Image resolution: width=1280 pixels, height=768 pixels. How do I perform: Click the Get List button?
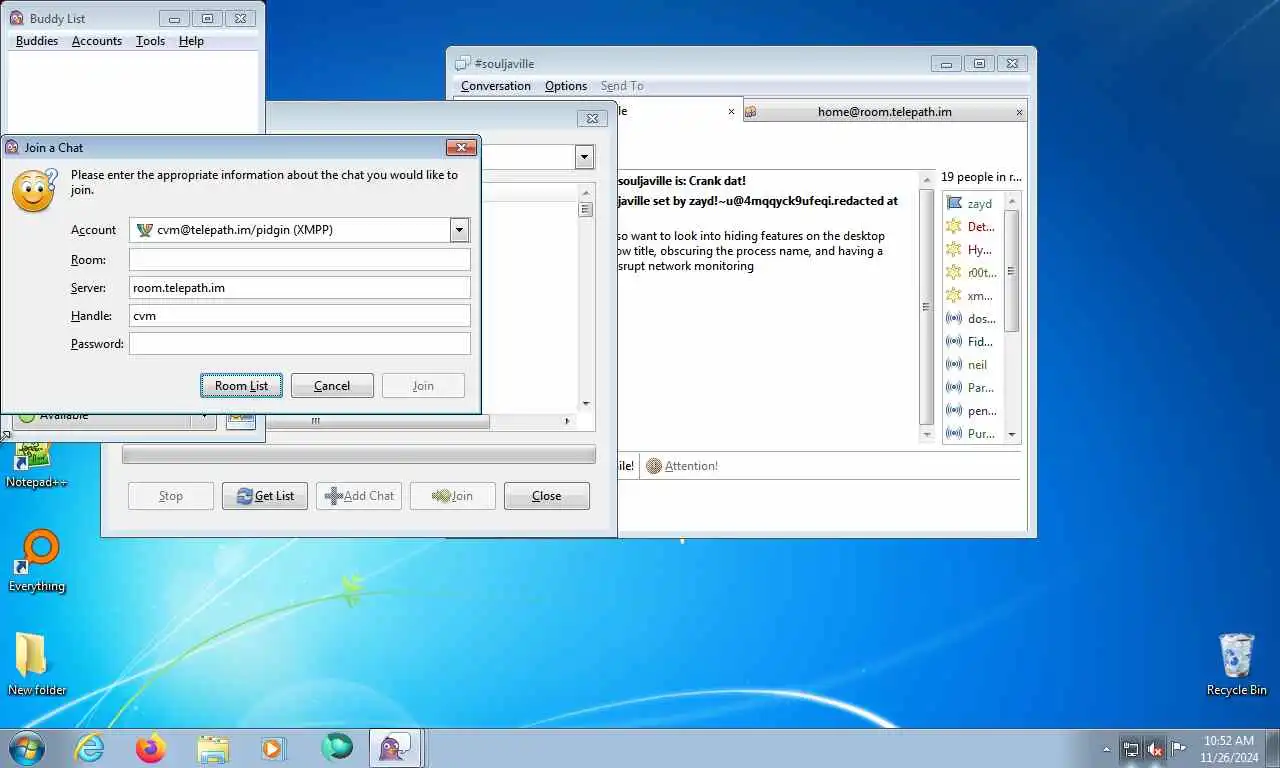(265, 496)
